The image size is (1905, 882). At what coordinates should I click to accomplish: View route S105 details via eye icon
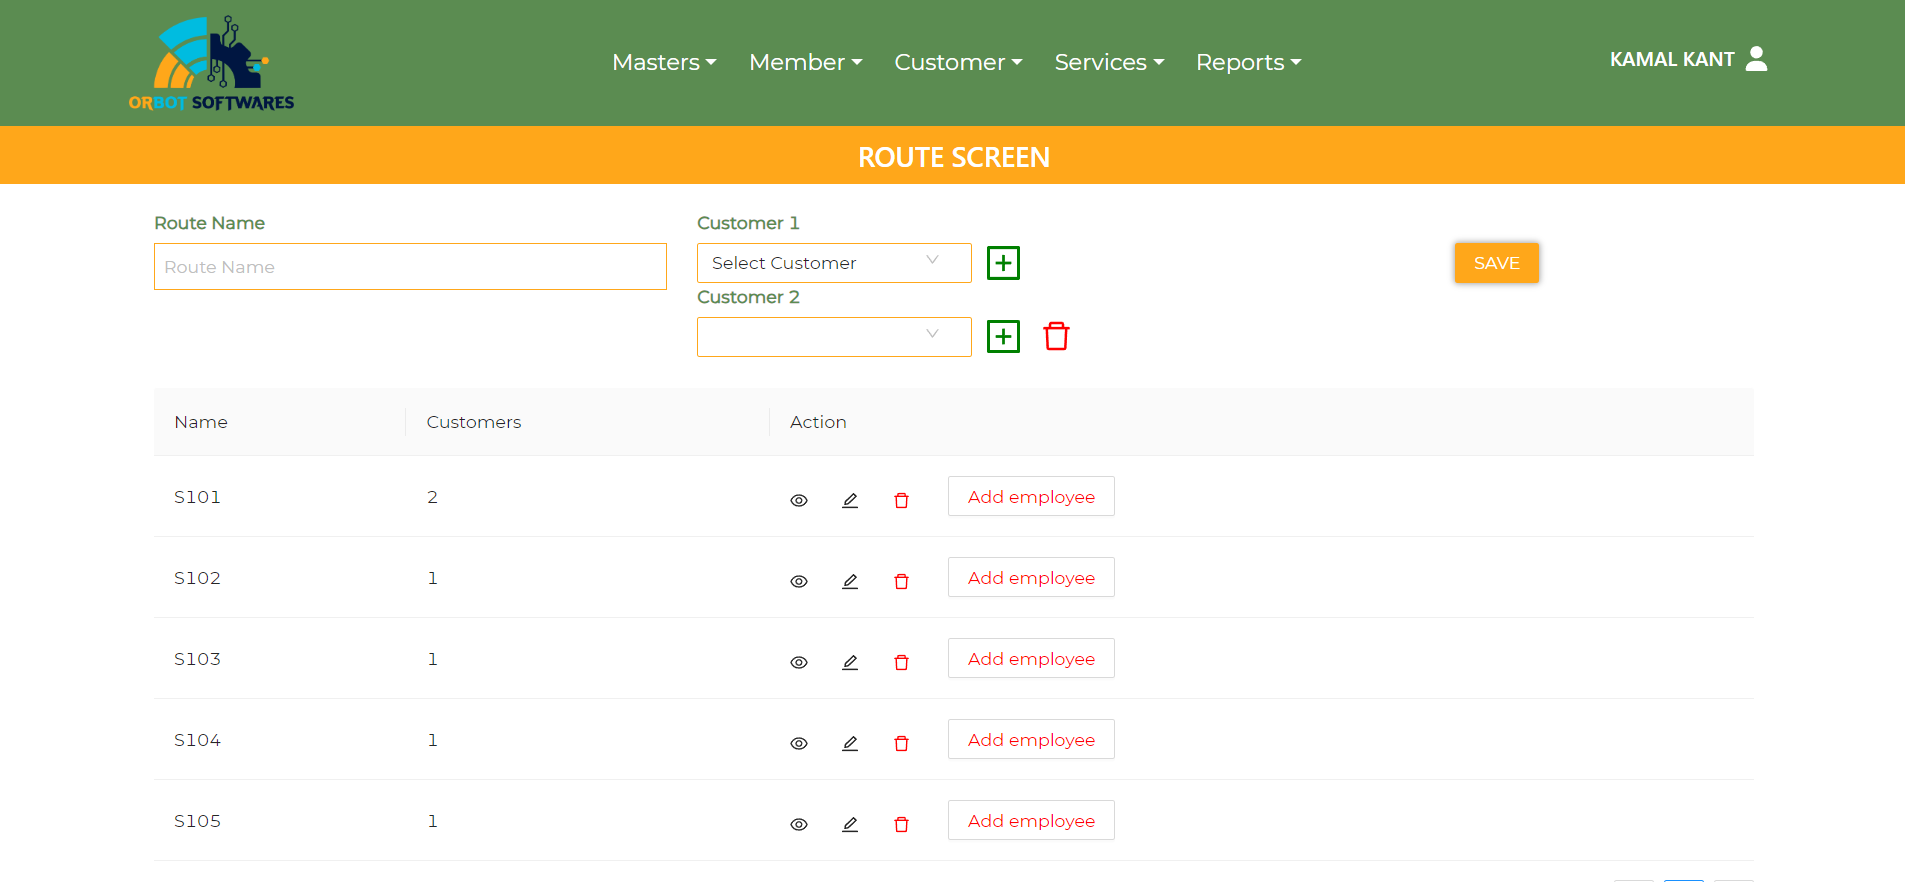[799, 824]
